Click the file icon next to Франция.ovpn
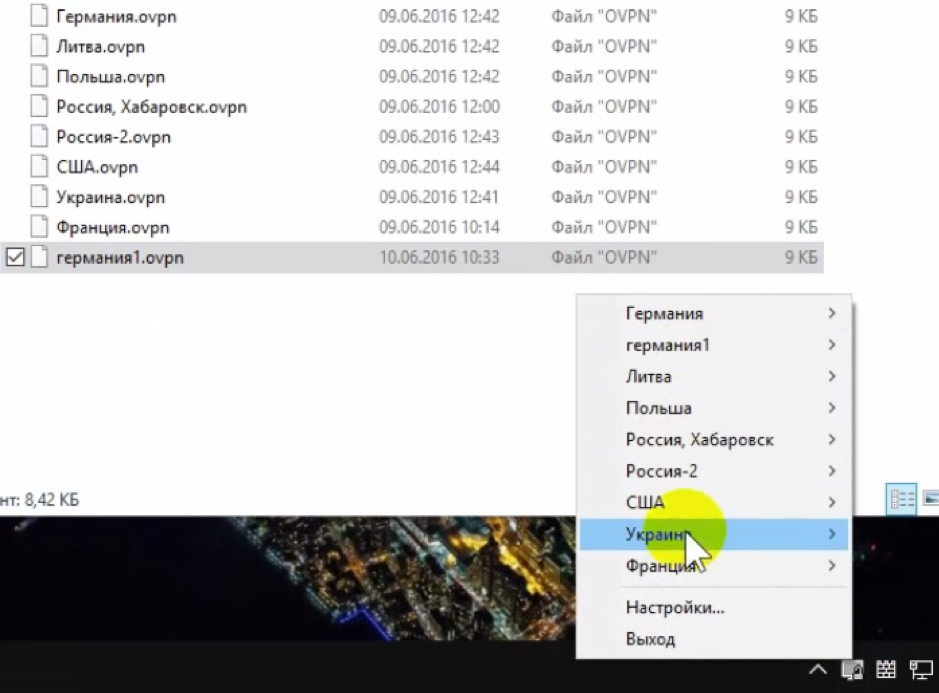This screenshot has height=693, width=939. click(39, 227)
